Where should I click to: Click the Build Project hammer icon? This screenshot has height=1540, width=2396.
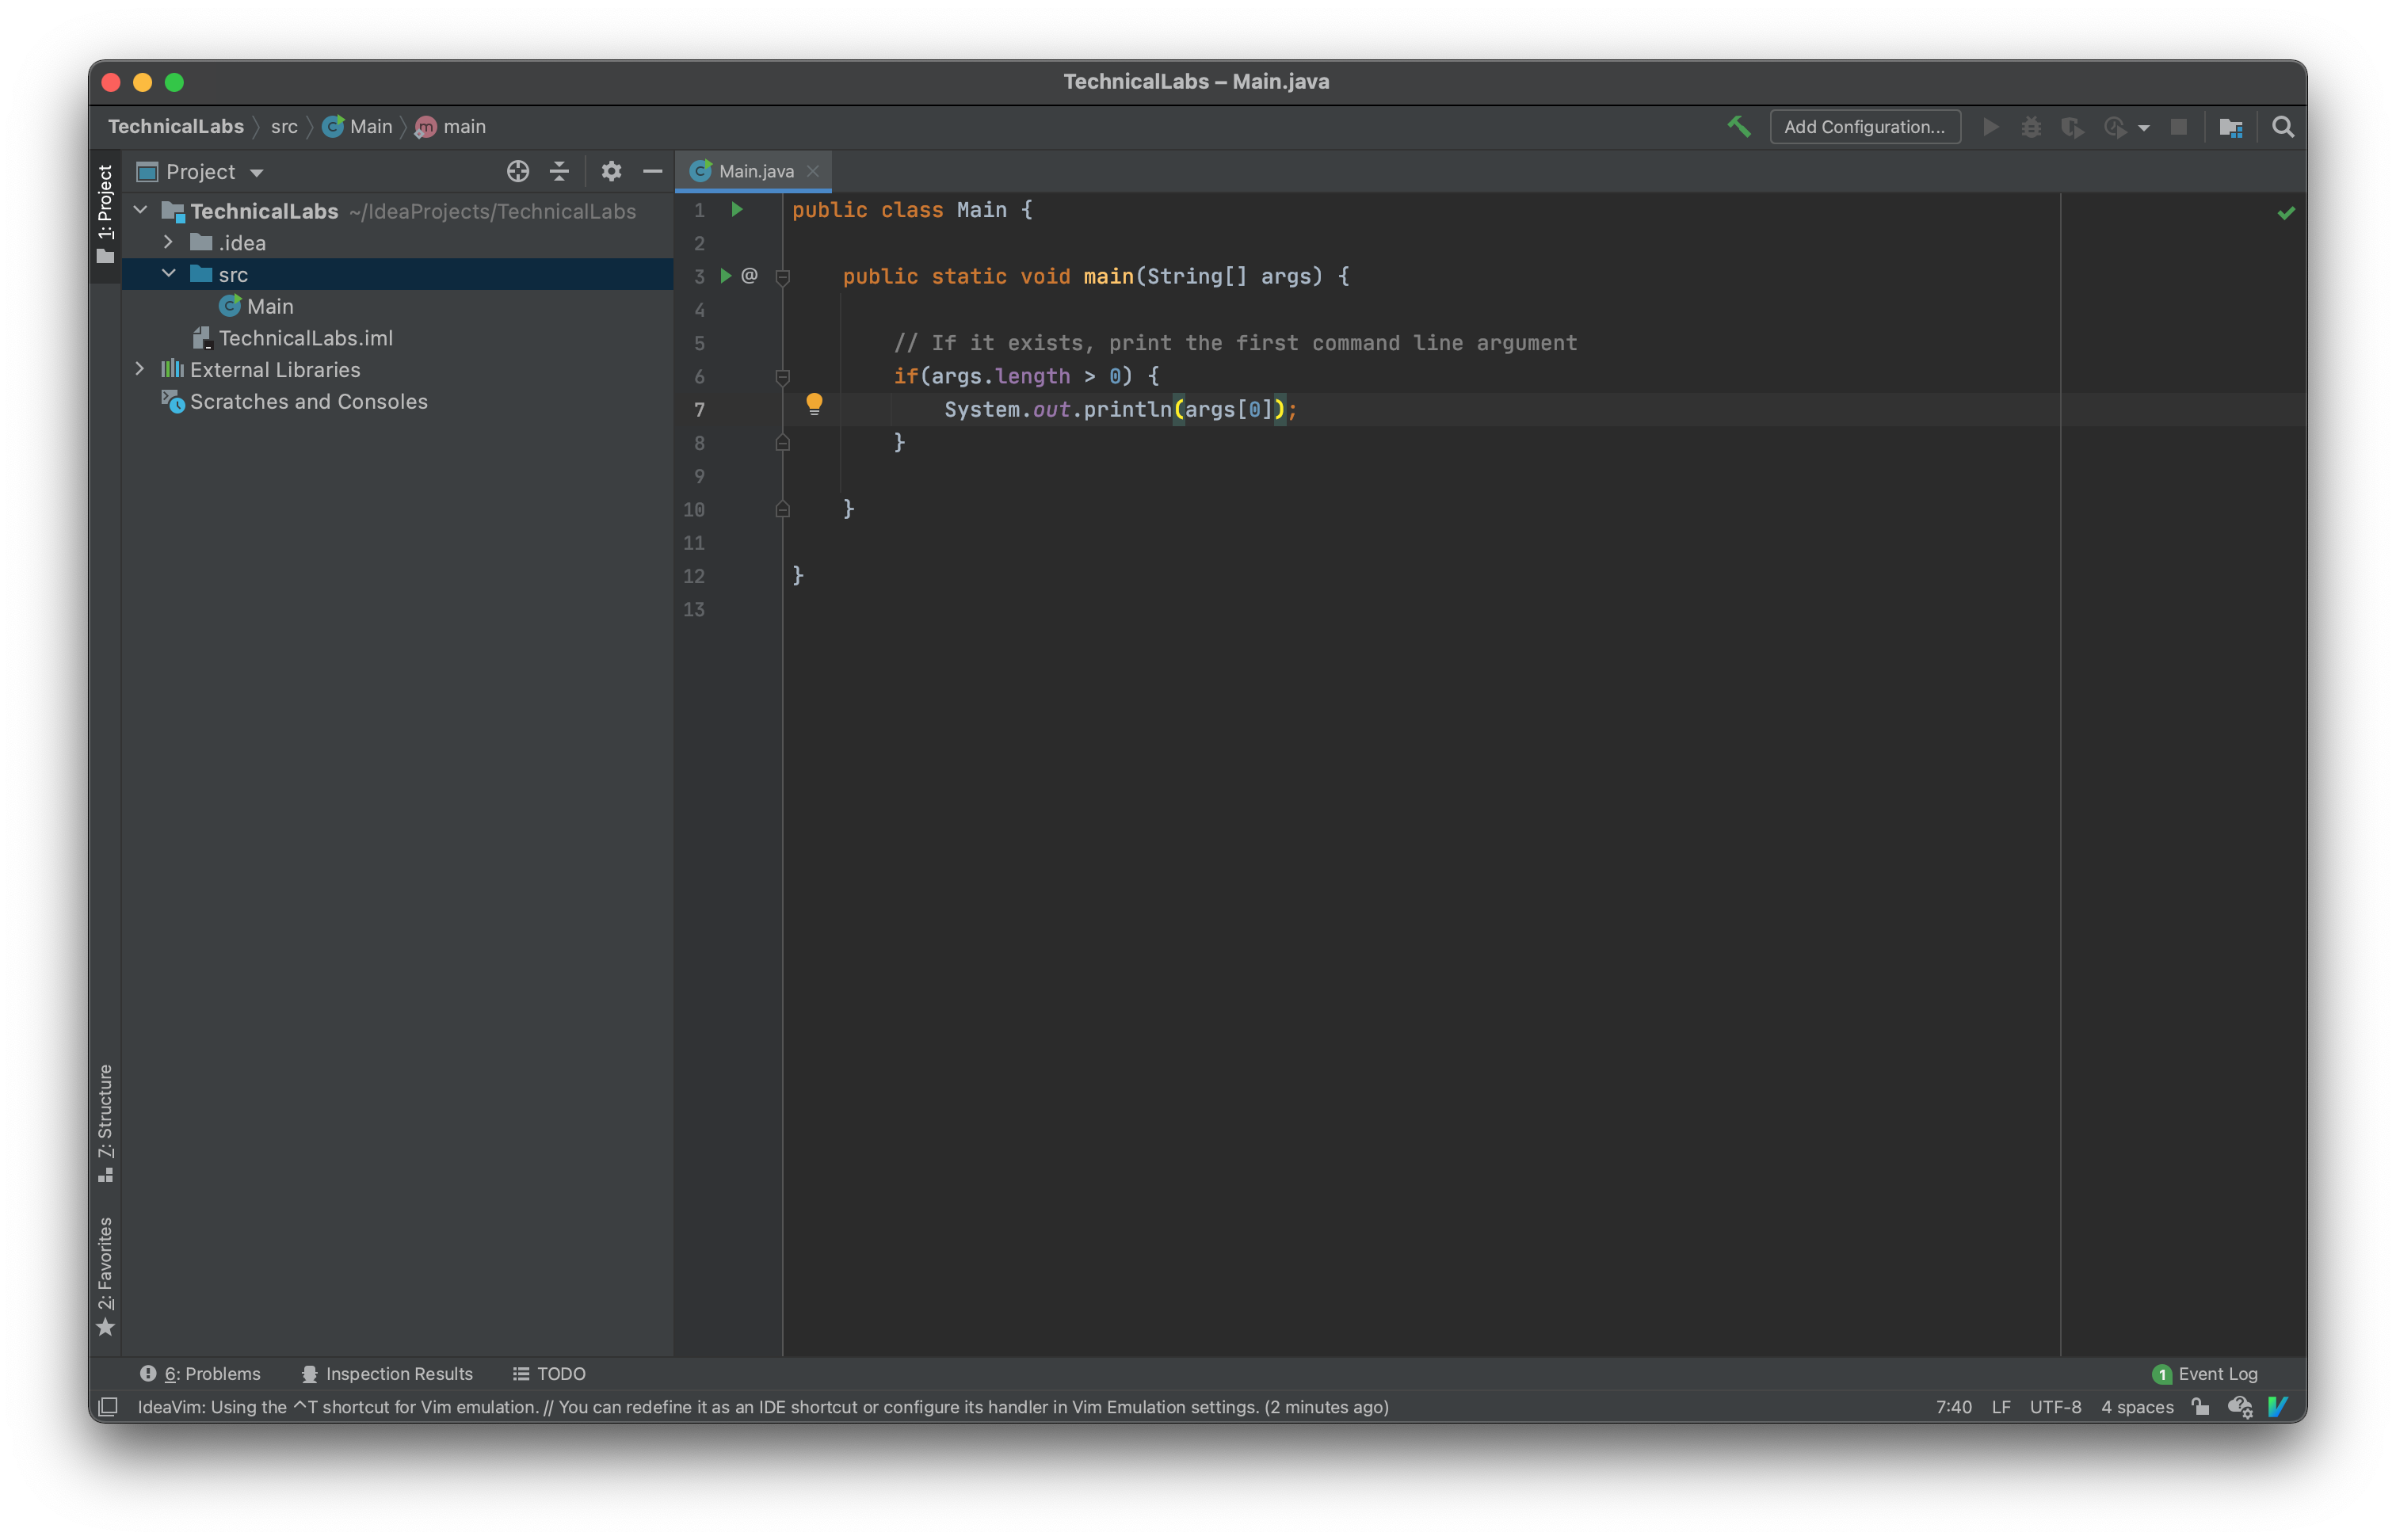tap(1738, 127)
